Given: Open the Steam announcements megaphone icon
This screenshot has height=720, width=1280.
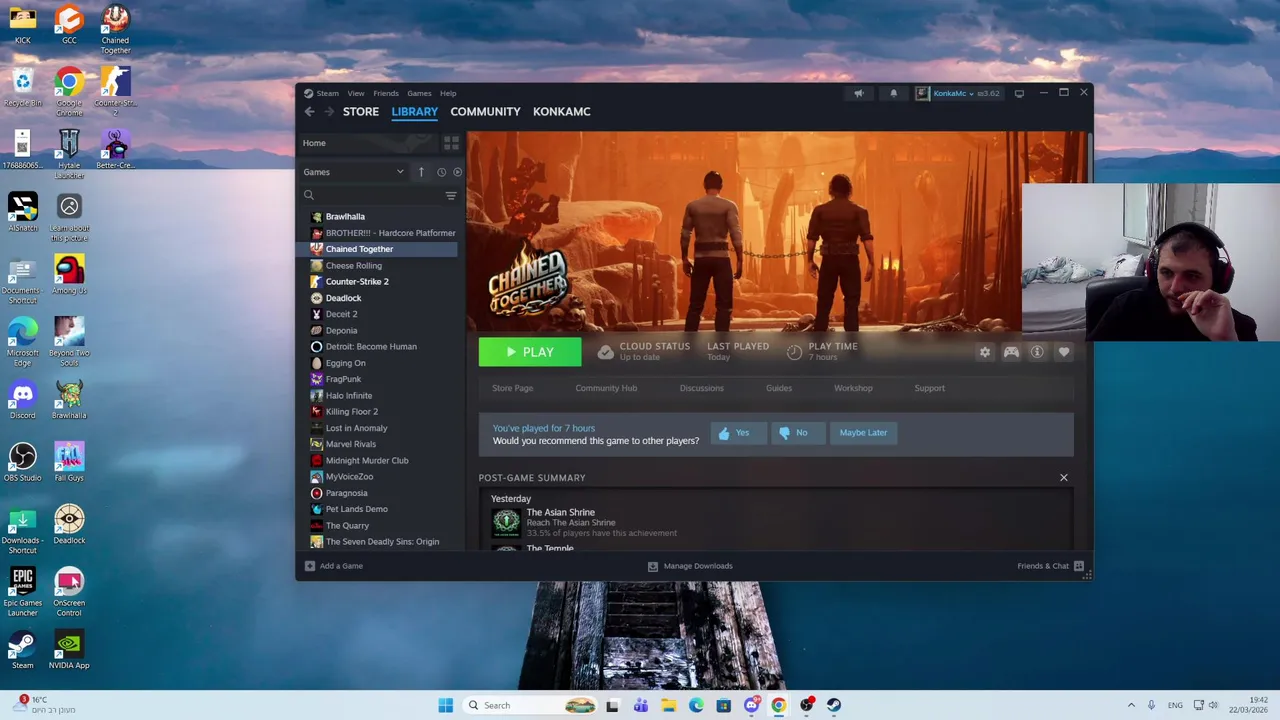Looking at the screenshot, I should pyautogui.click(x=858, y=93).
